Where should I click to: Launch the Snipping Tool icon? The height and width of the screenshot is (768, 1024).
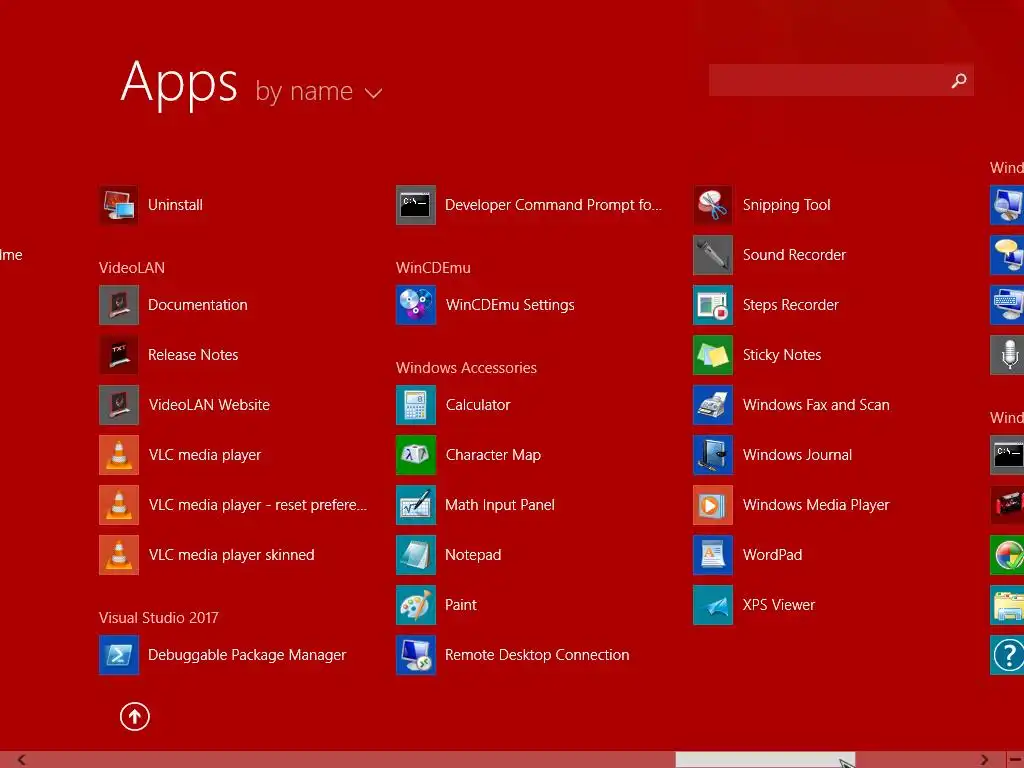713,205
